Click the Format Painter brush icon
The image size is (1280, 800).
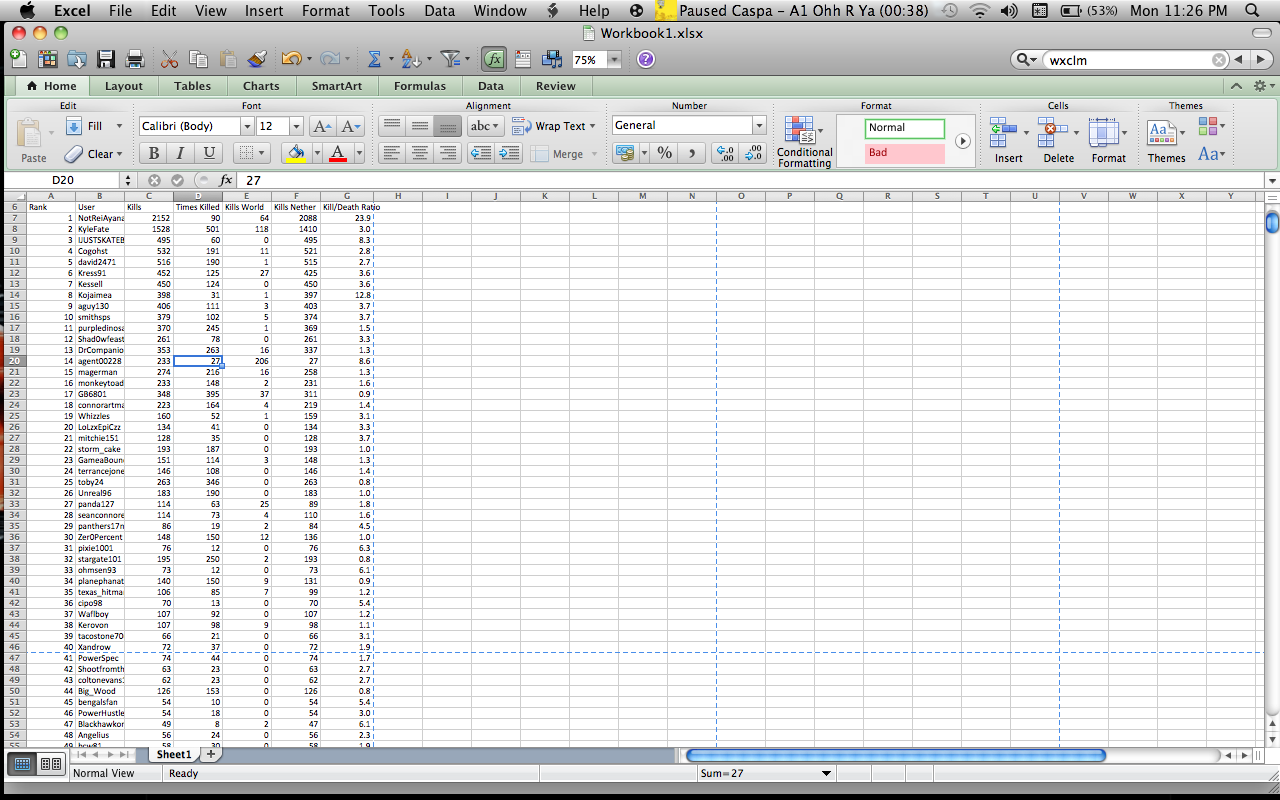point(255,59)
